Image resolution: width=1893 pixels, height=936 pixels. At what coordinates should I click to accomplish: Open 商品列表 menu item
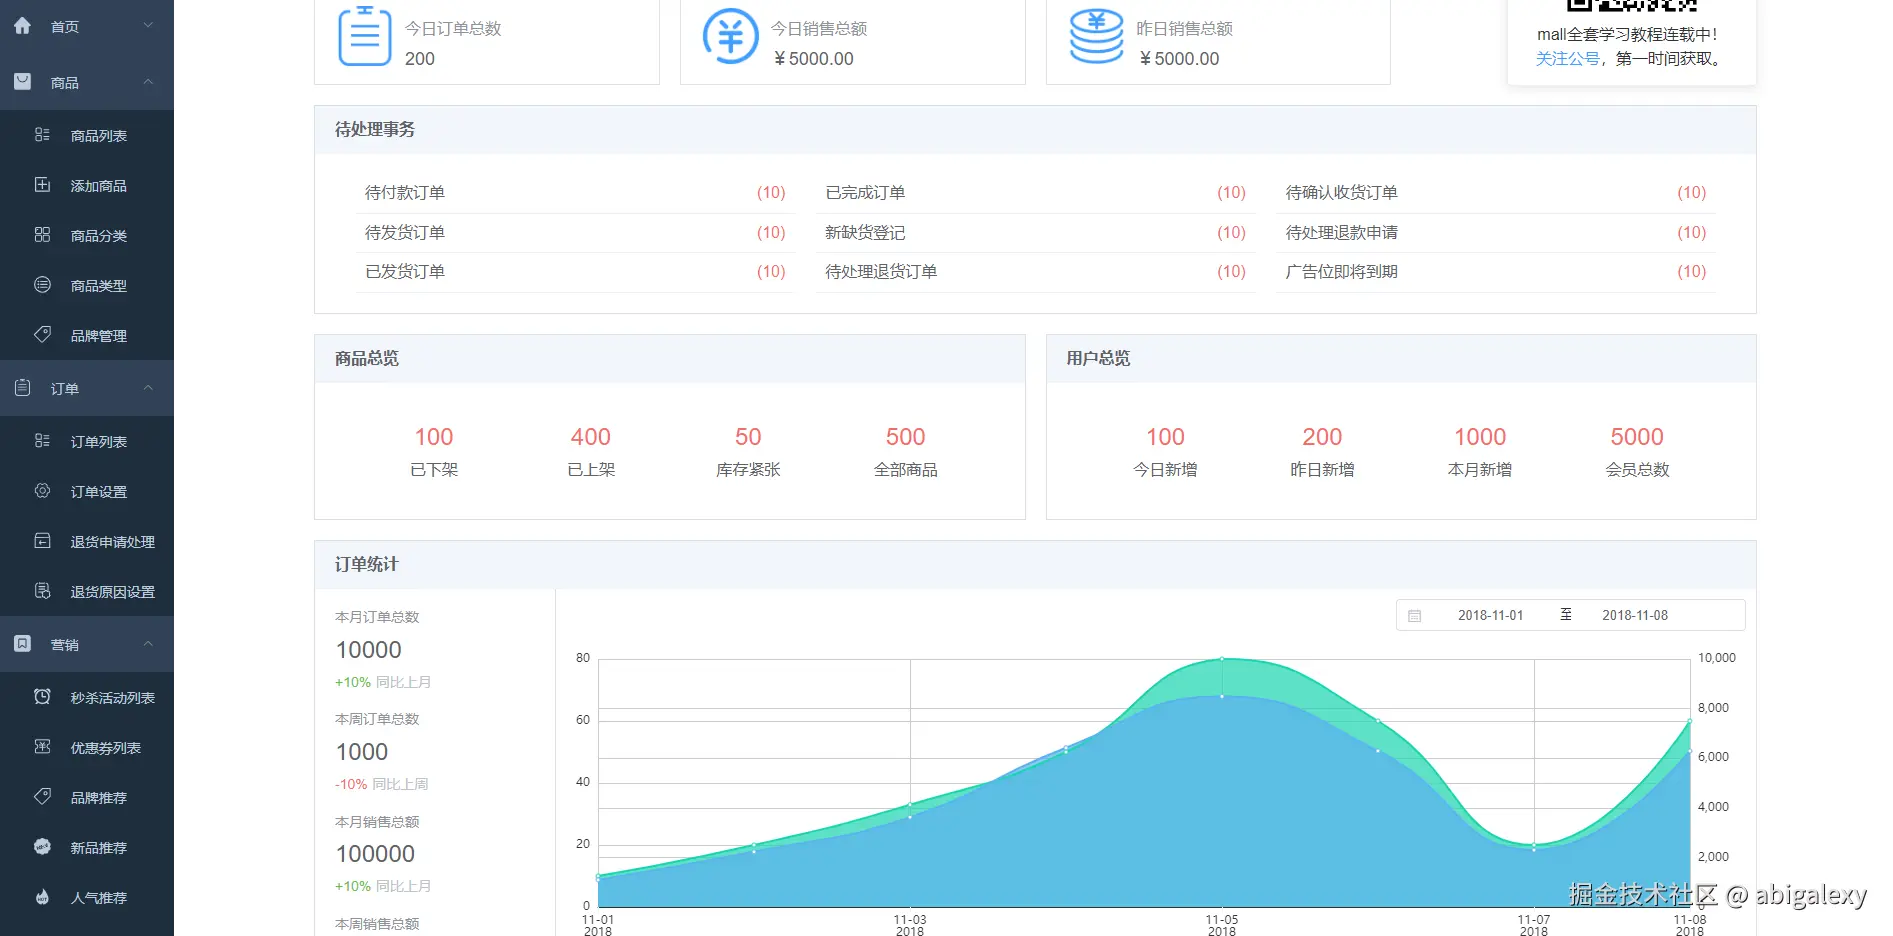[x=87, y=135]
